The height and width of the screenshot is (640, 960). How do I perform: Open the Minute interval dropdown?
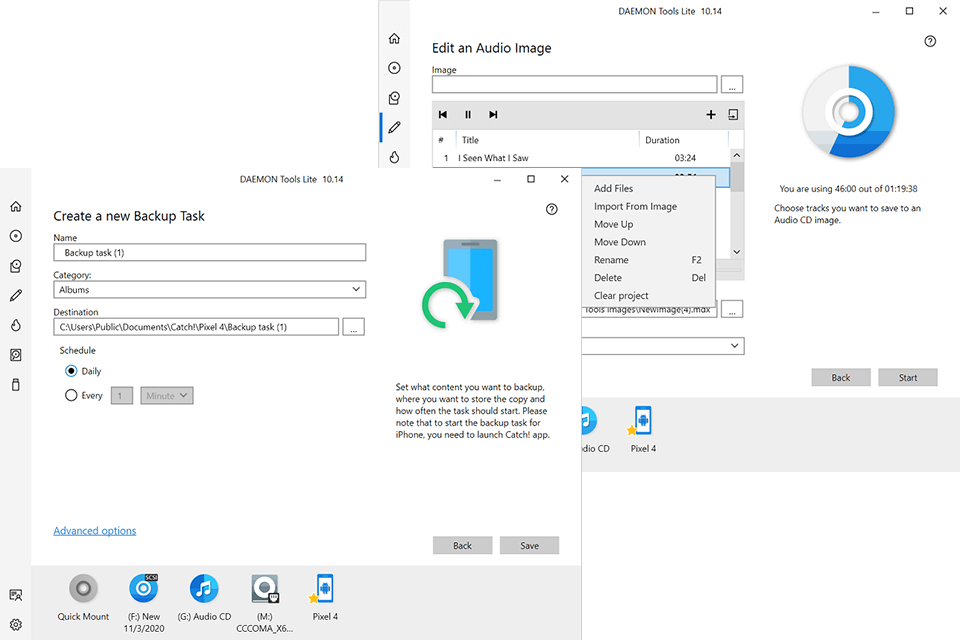(167, 396)
